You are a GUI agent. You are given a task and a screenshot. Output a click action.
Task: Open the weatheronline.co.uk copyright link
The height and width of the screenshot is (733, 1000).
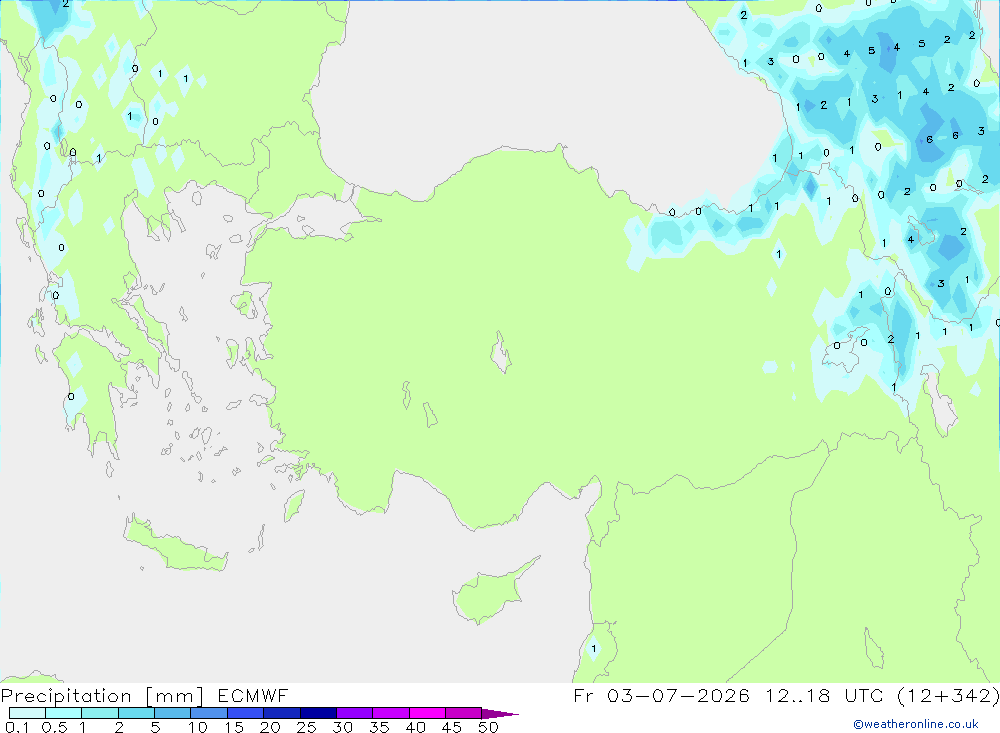[x=916, y=724]
